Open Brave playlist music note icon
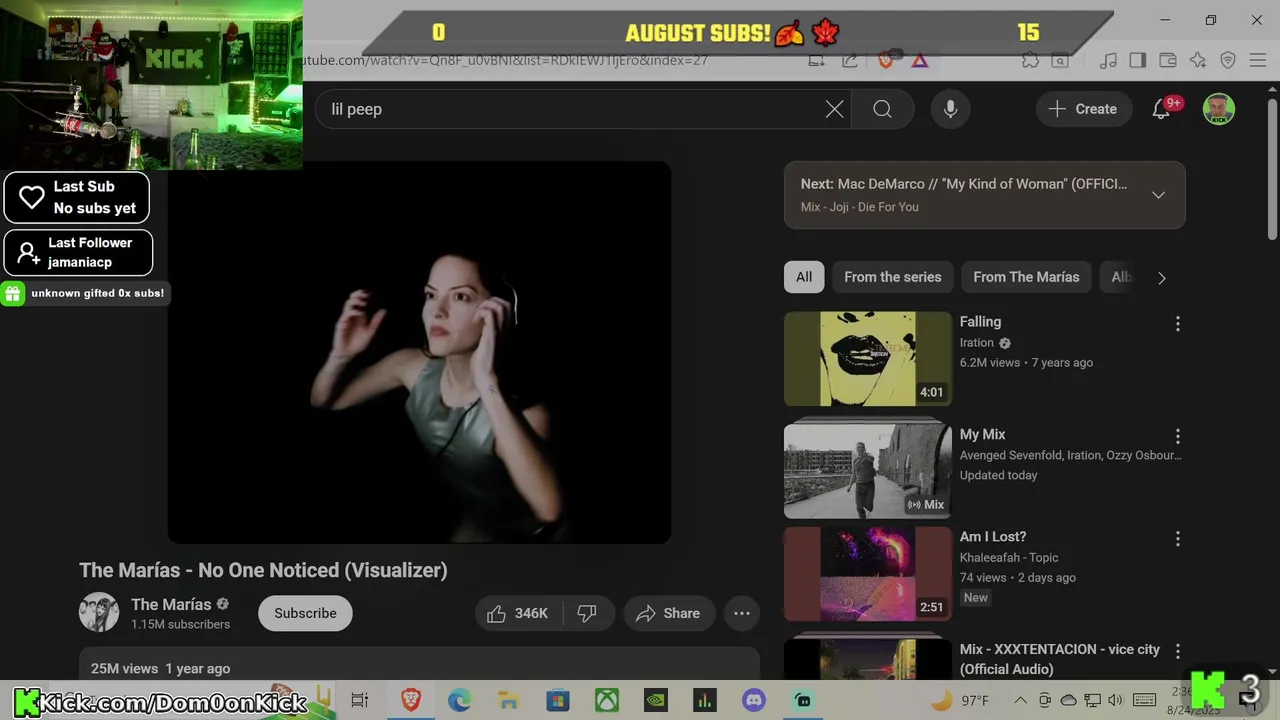This screenshot has height=720, width=1280. [1108, 60]
